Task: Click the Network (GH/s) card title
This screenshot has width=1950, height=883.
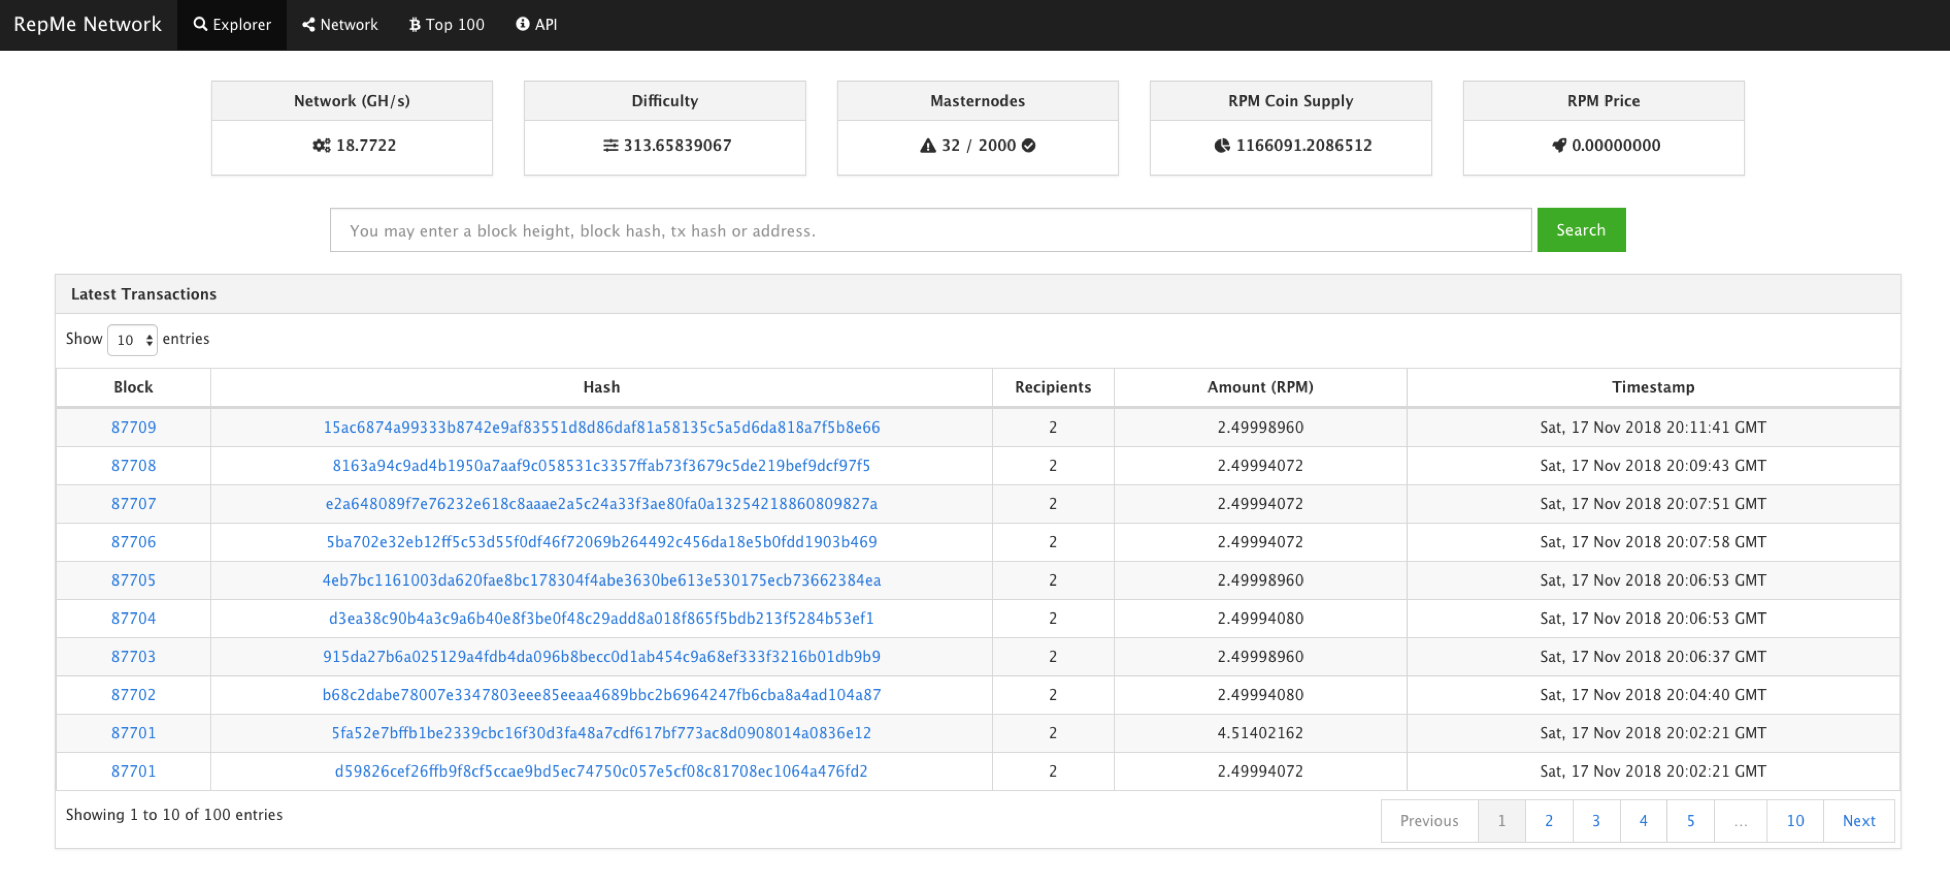Action: coord(352,101)
